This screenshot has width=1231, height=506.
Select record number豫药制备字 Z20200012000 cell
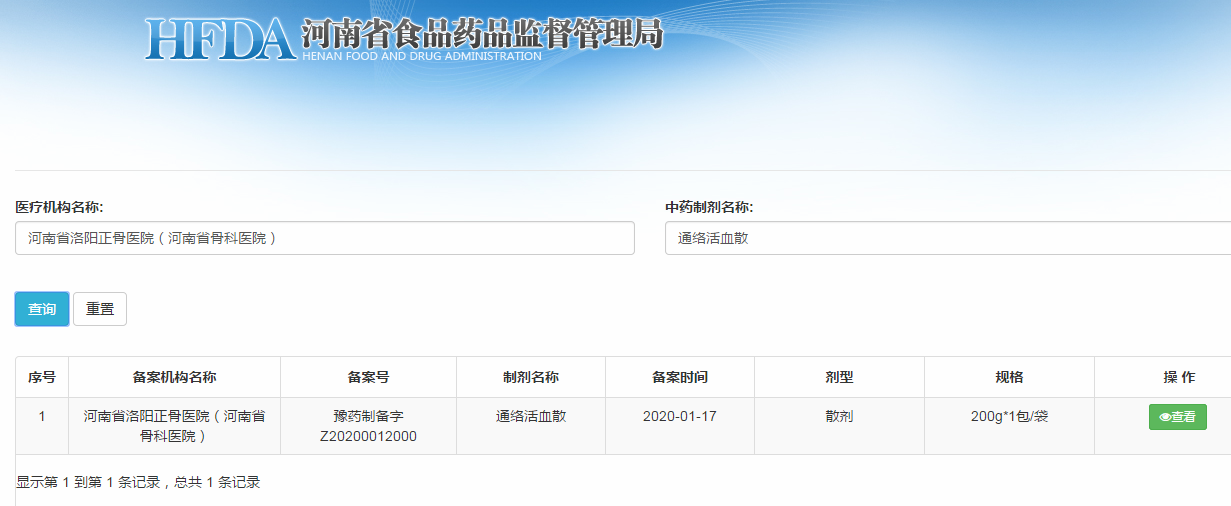click(x=368, y=426)
